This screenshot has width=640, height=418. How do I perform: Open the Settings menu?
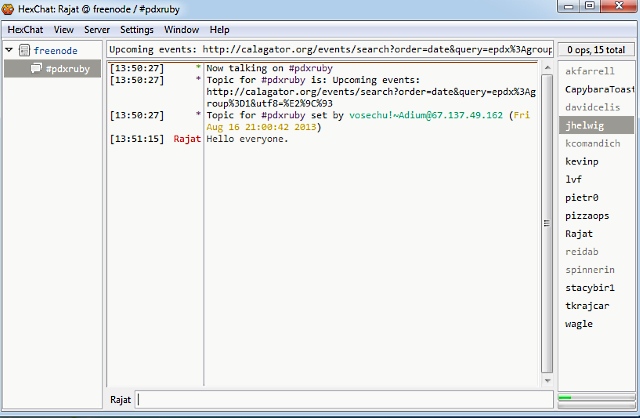tap(137, 30)
